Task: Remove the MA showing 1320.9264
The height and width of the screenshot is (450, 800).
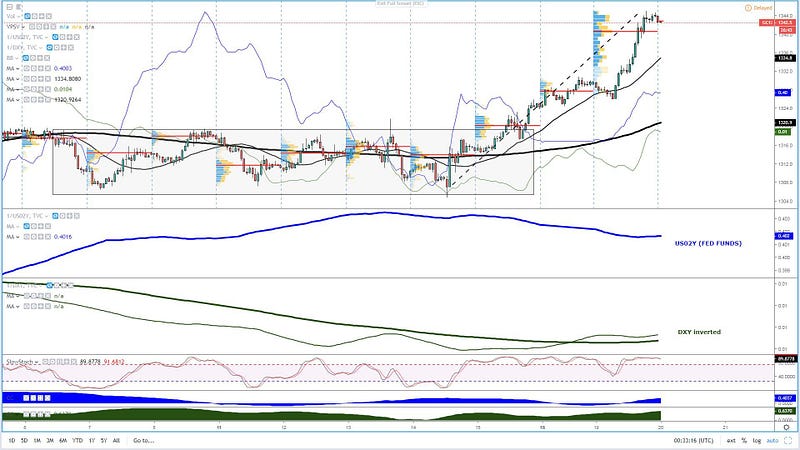Action: click(x=48, y=100)
